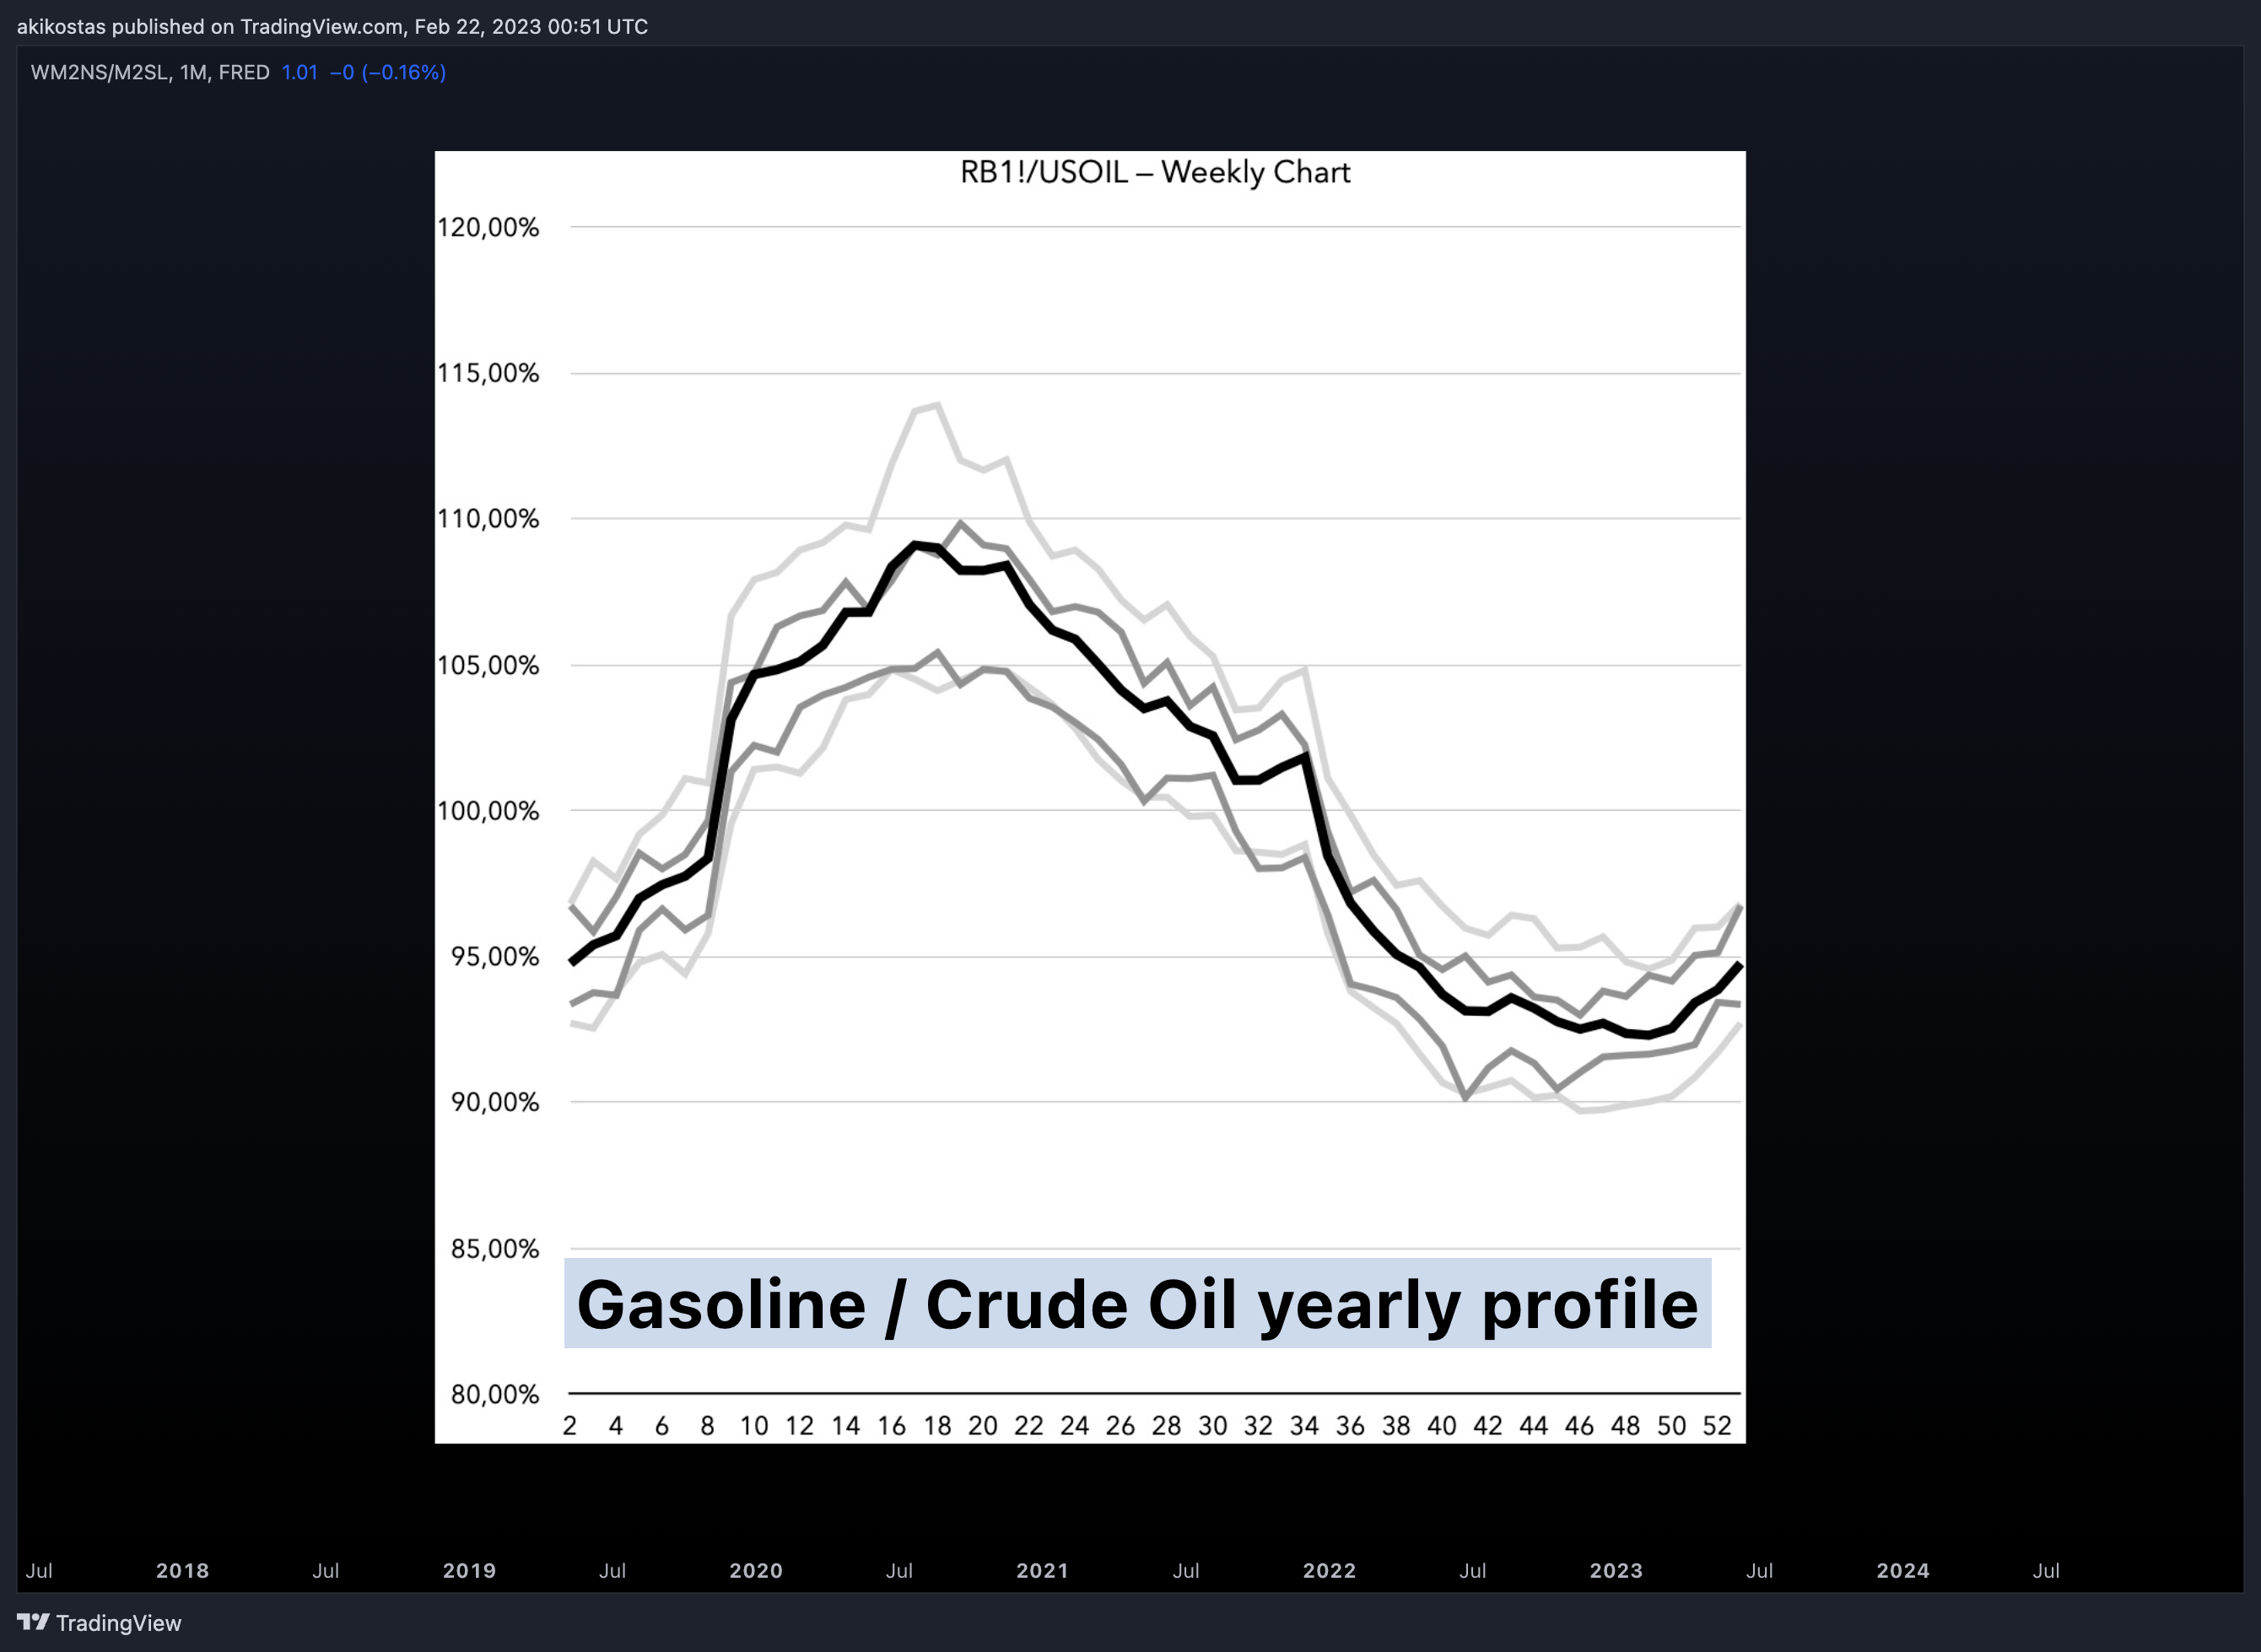
Task: Click the 120,00% axis label
Action: (x=488, y=227)
